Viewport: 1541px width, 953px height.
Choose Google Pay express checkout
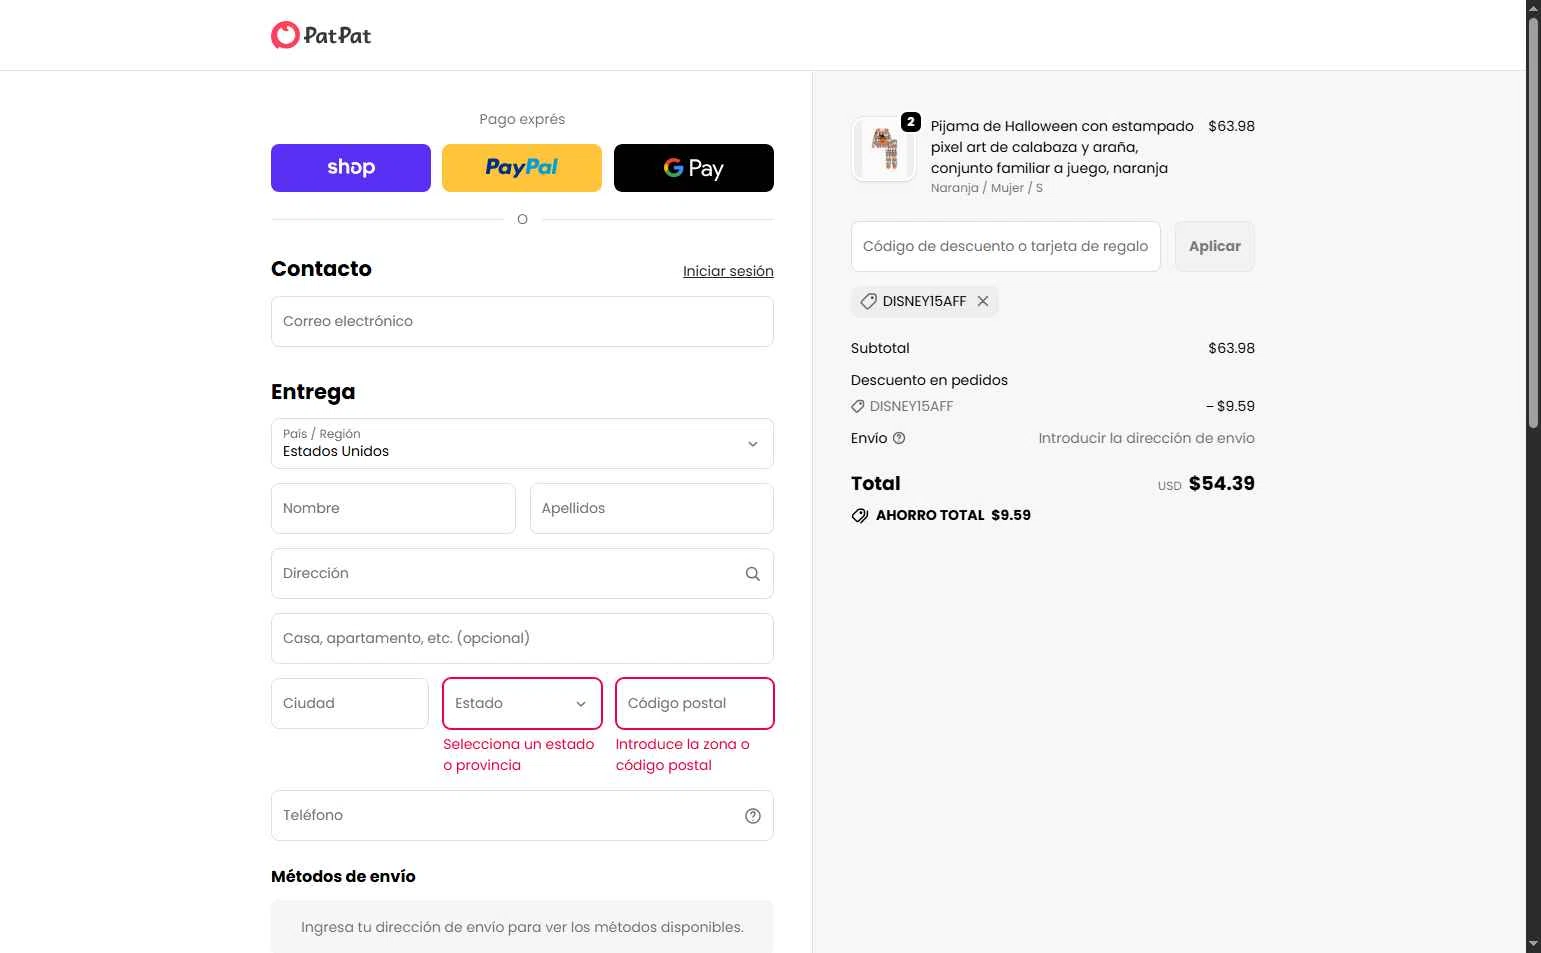click(x=694, y=168)
